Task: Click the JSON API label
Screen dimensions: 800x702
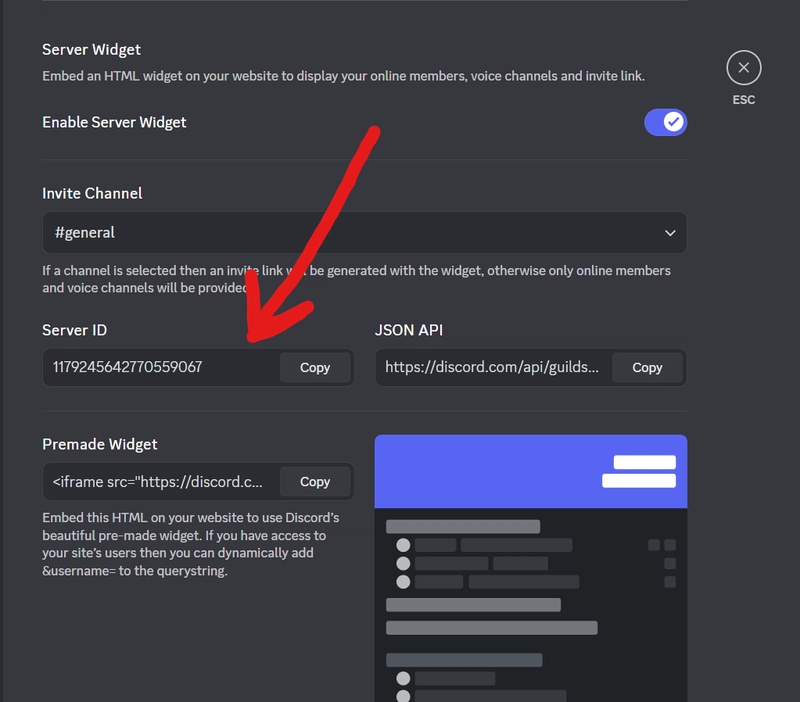Action: (x=409, y=330)
